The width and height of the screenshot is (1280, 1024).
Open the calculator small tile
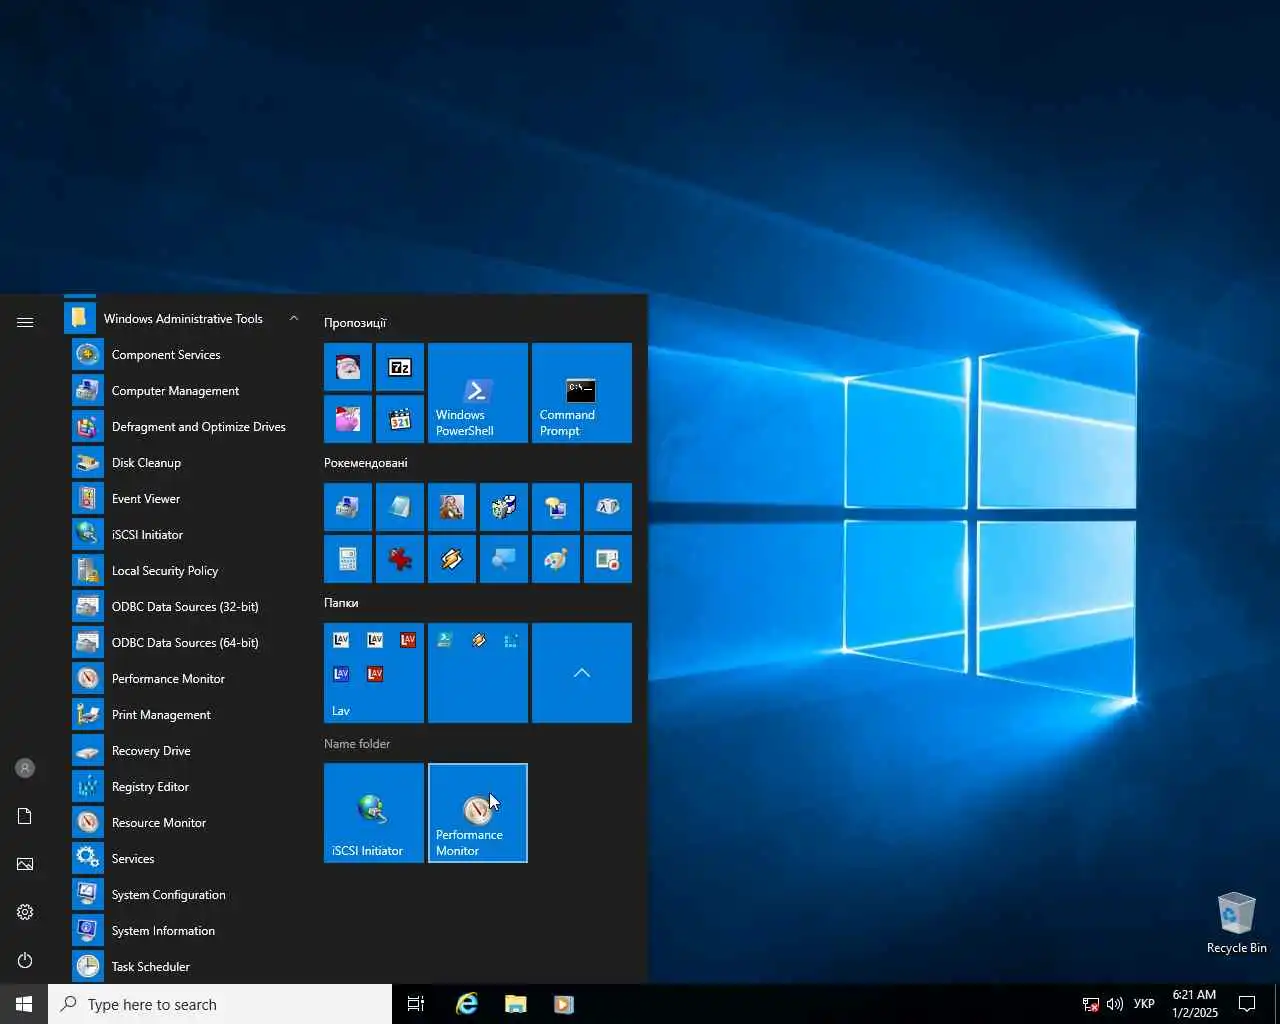pyautogui.click(x=348, y=559)
